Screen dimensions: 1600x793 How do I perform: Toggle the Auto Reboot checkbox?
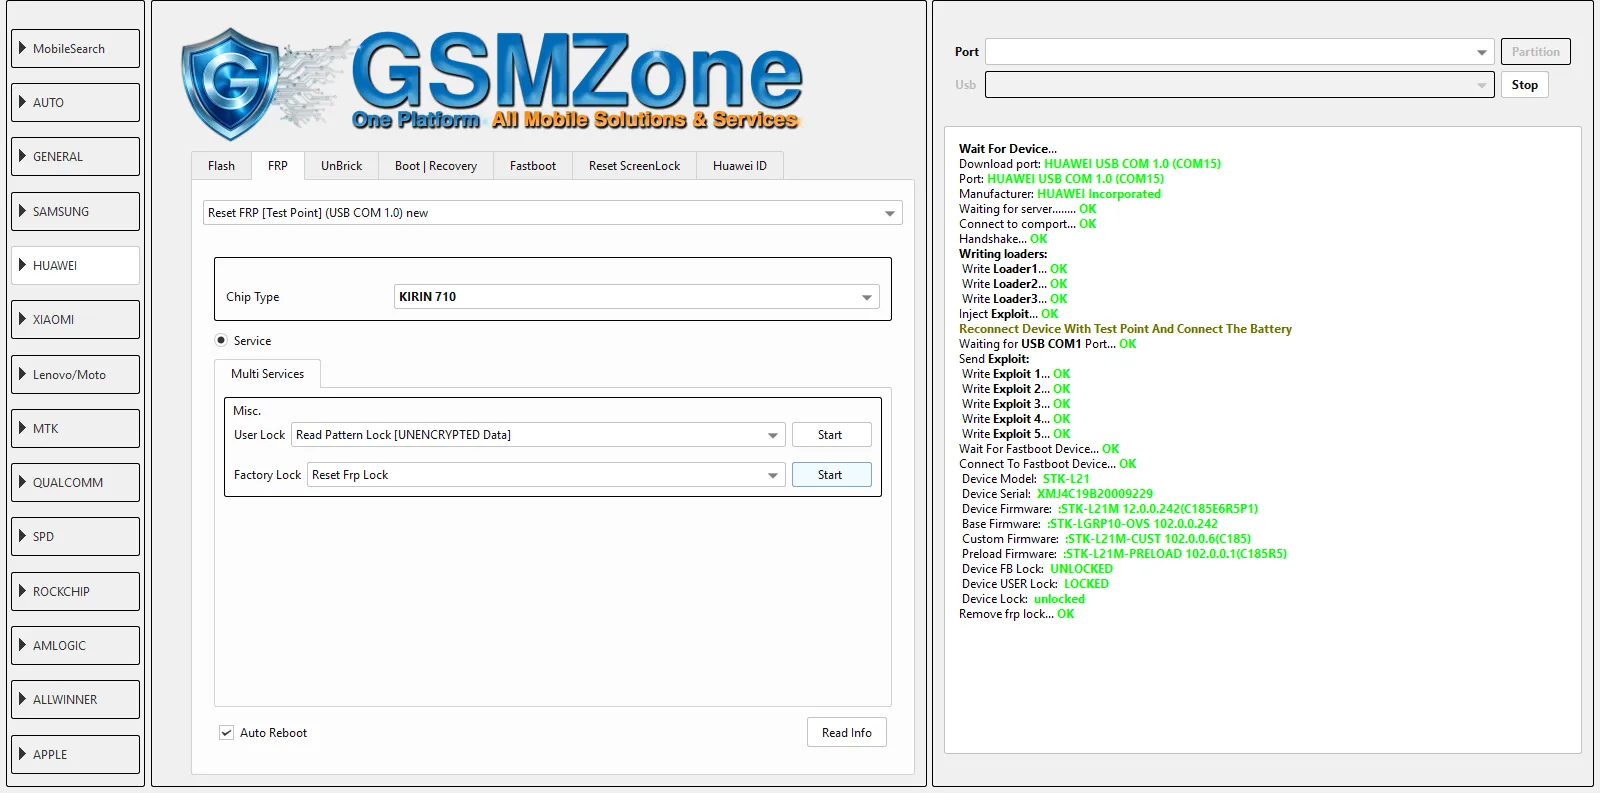pos(226,733)
